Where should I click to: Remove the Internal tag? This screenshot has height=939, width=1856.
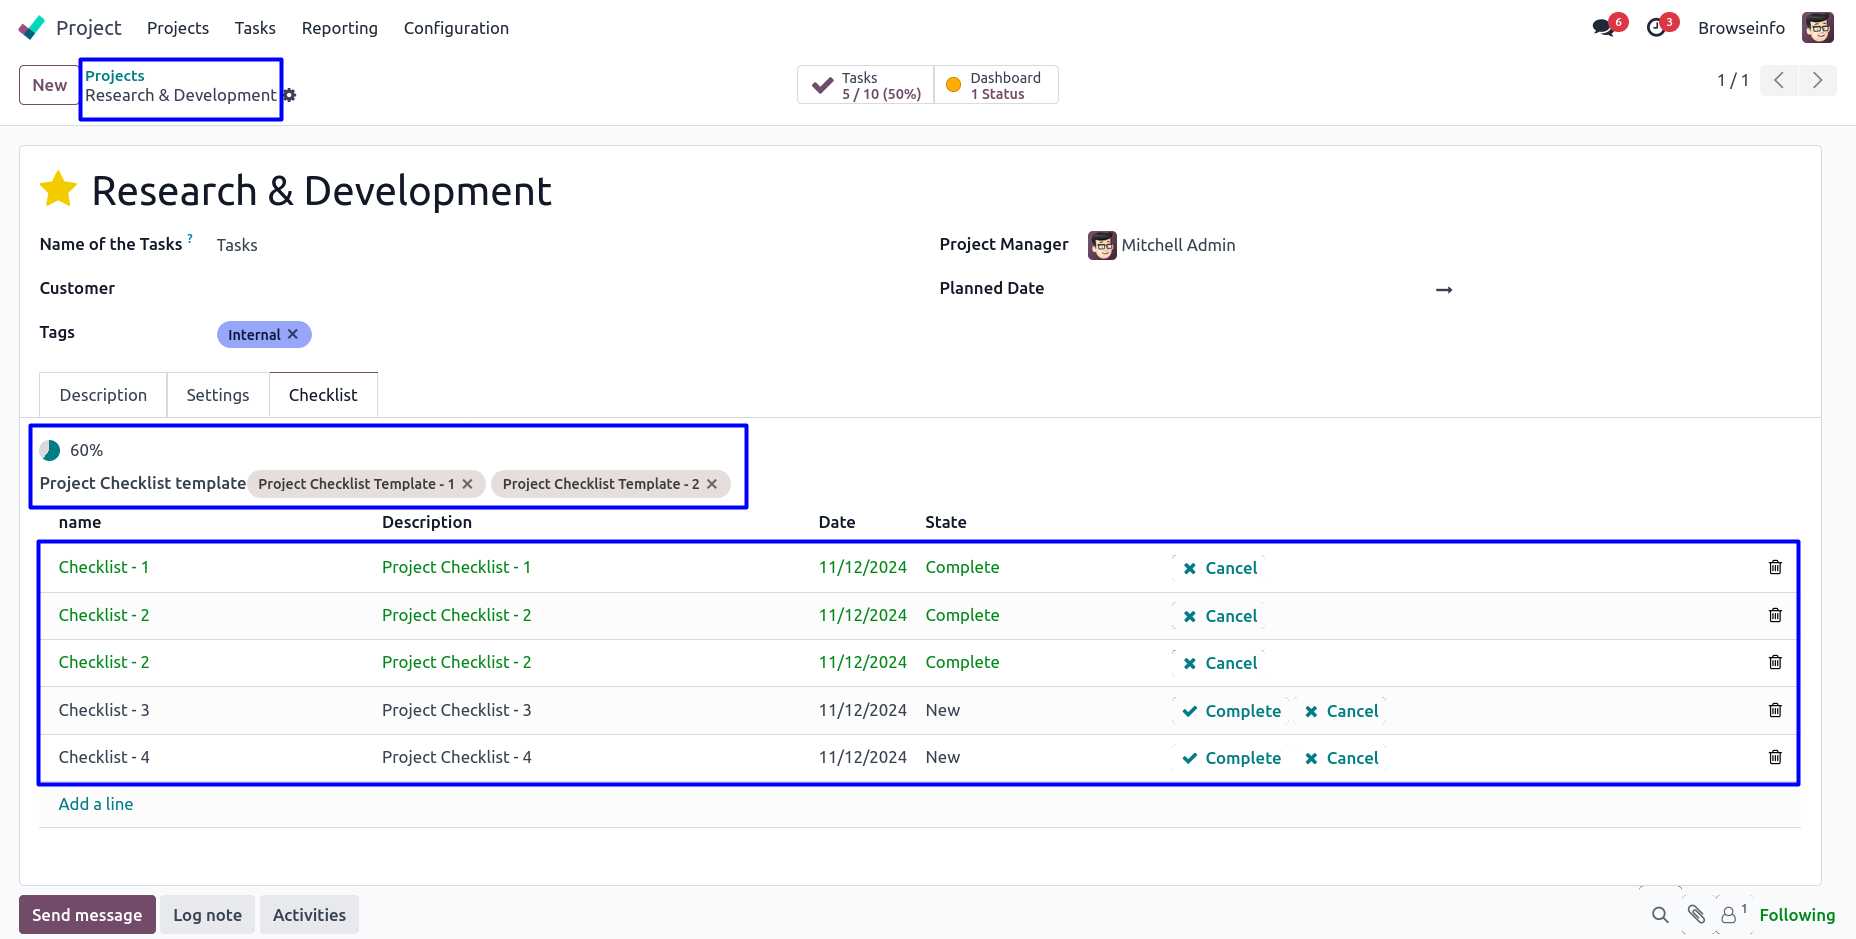click(x=293, y=334)
